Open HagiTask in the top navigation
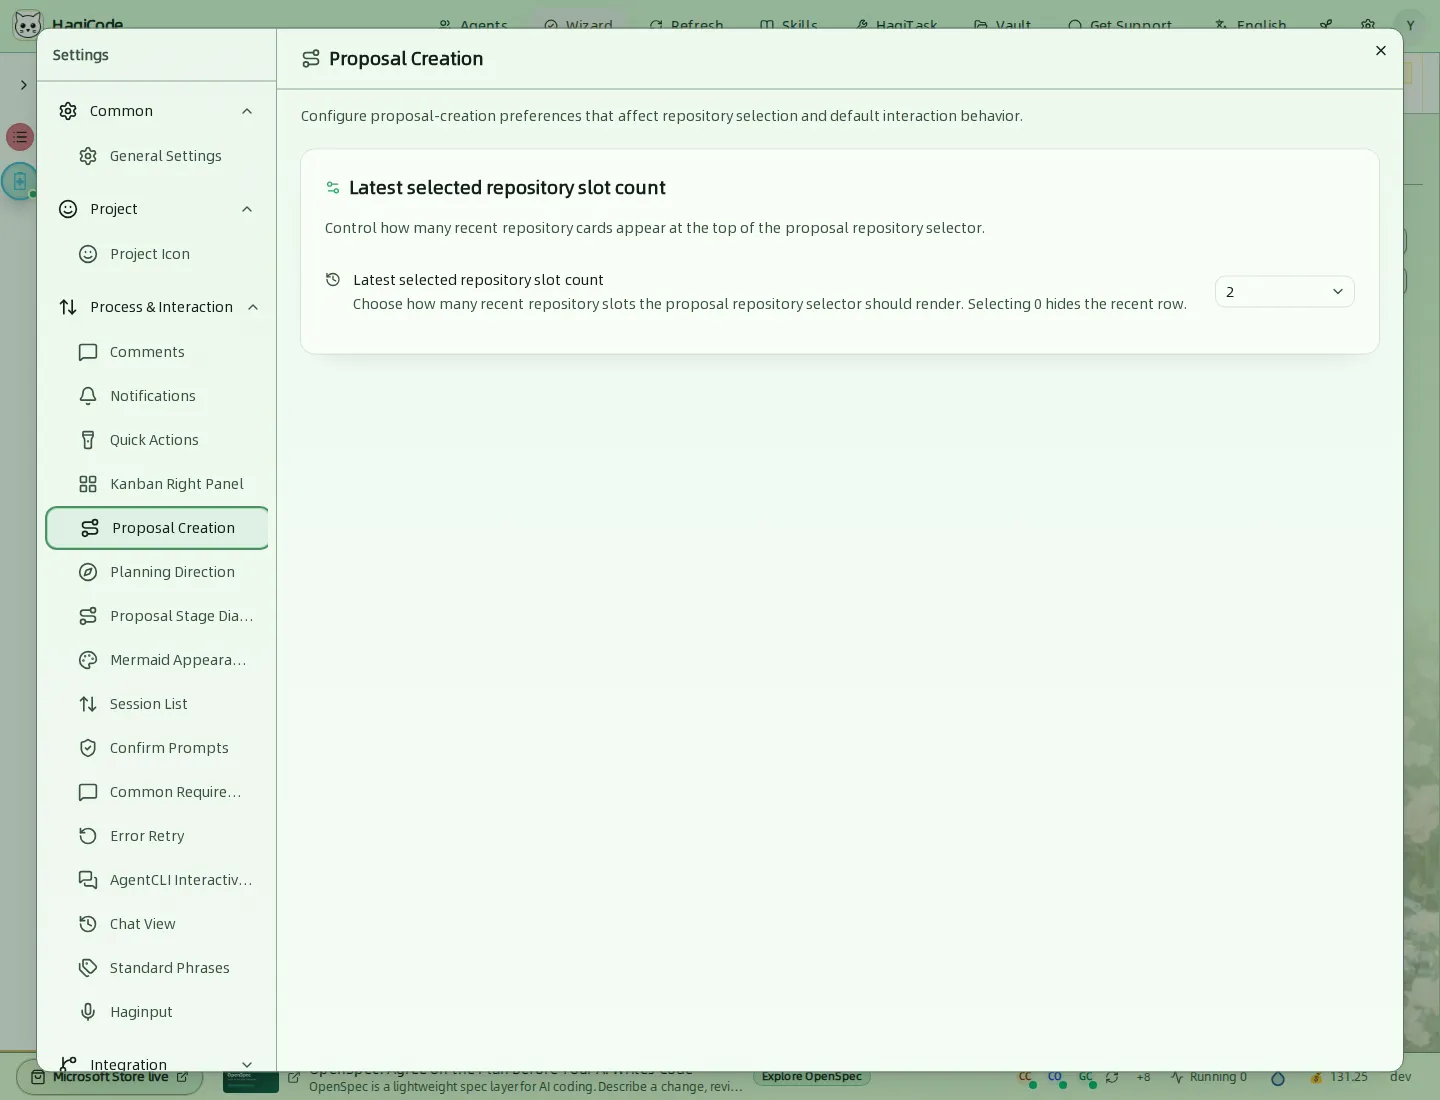The width and height of the screenshot is (1440, 1100). click(x=897, y=25)
